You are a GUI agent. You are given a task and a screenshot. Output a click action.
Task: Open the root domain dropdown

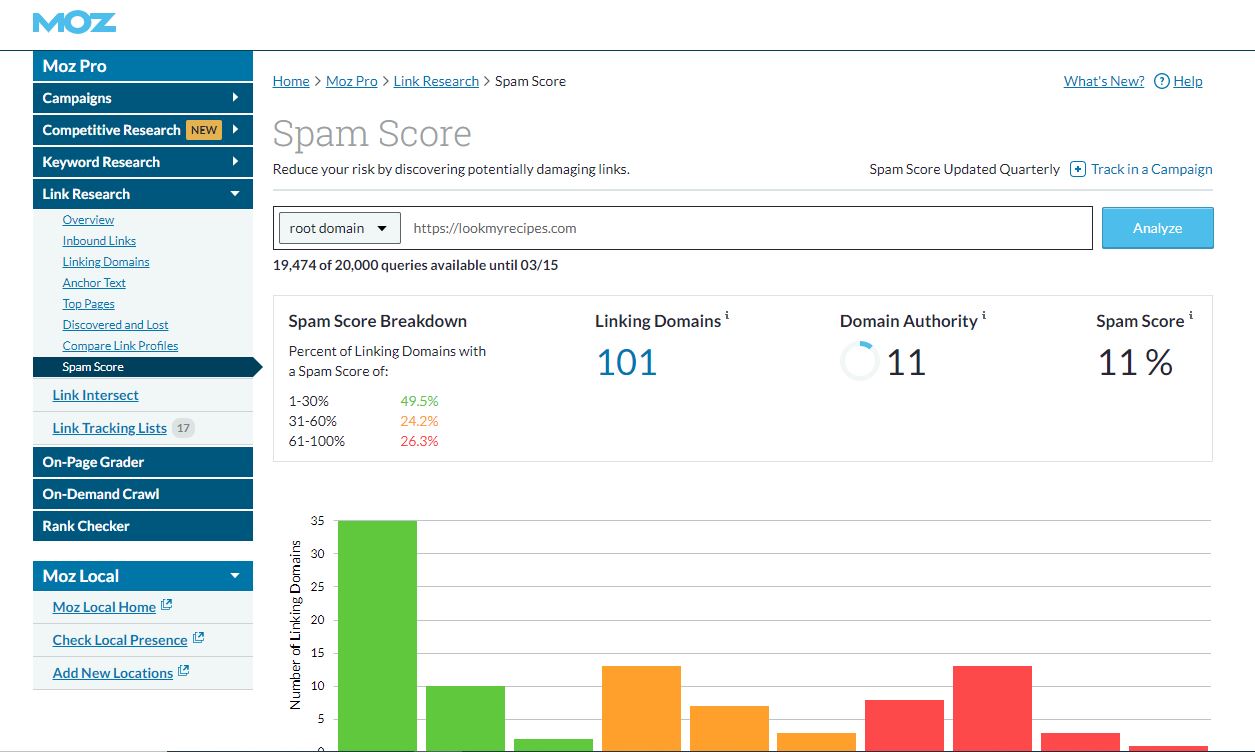[339, 227]
